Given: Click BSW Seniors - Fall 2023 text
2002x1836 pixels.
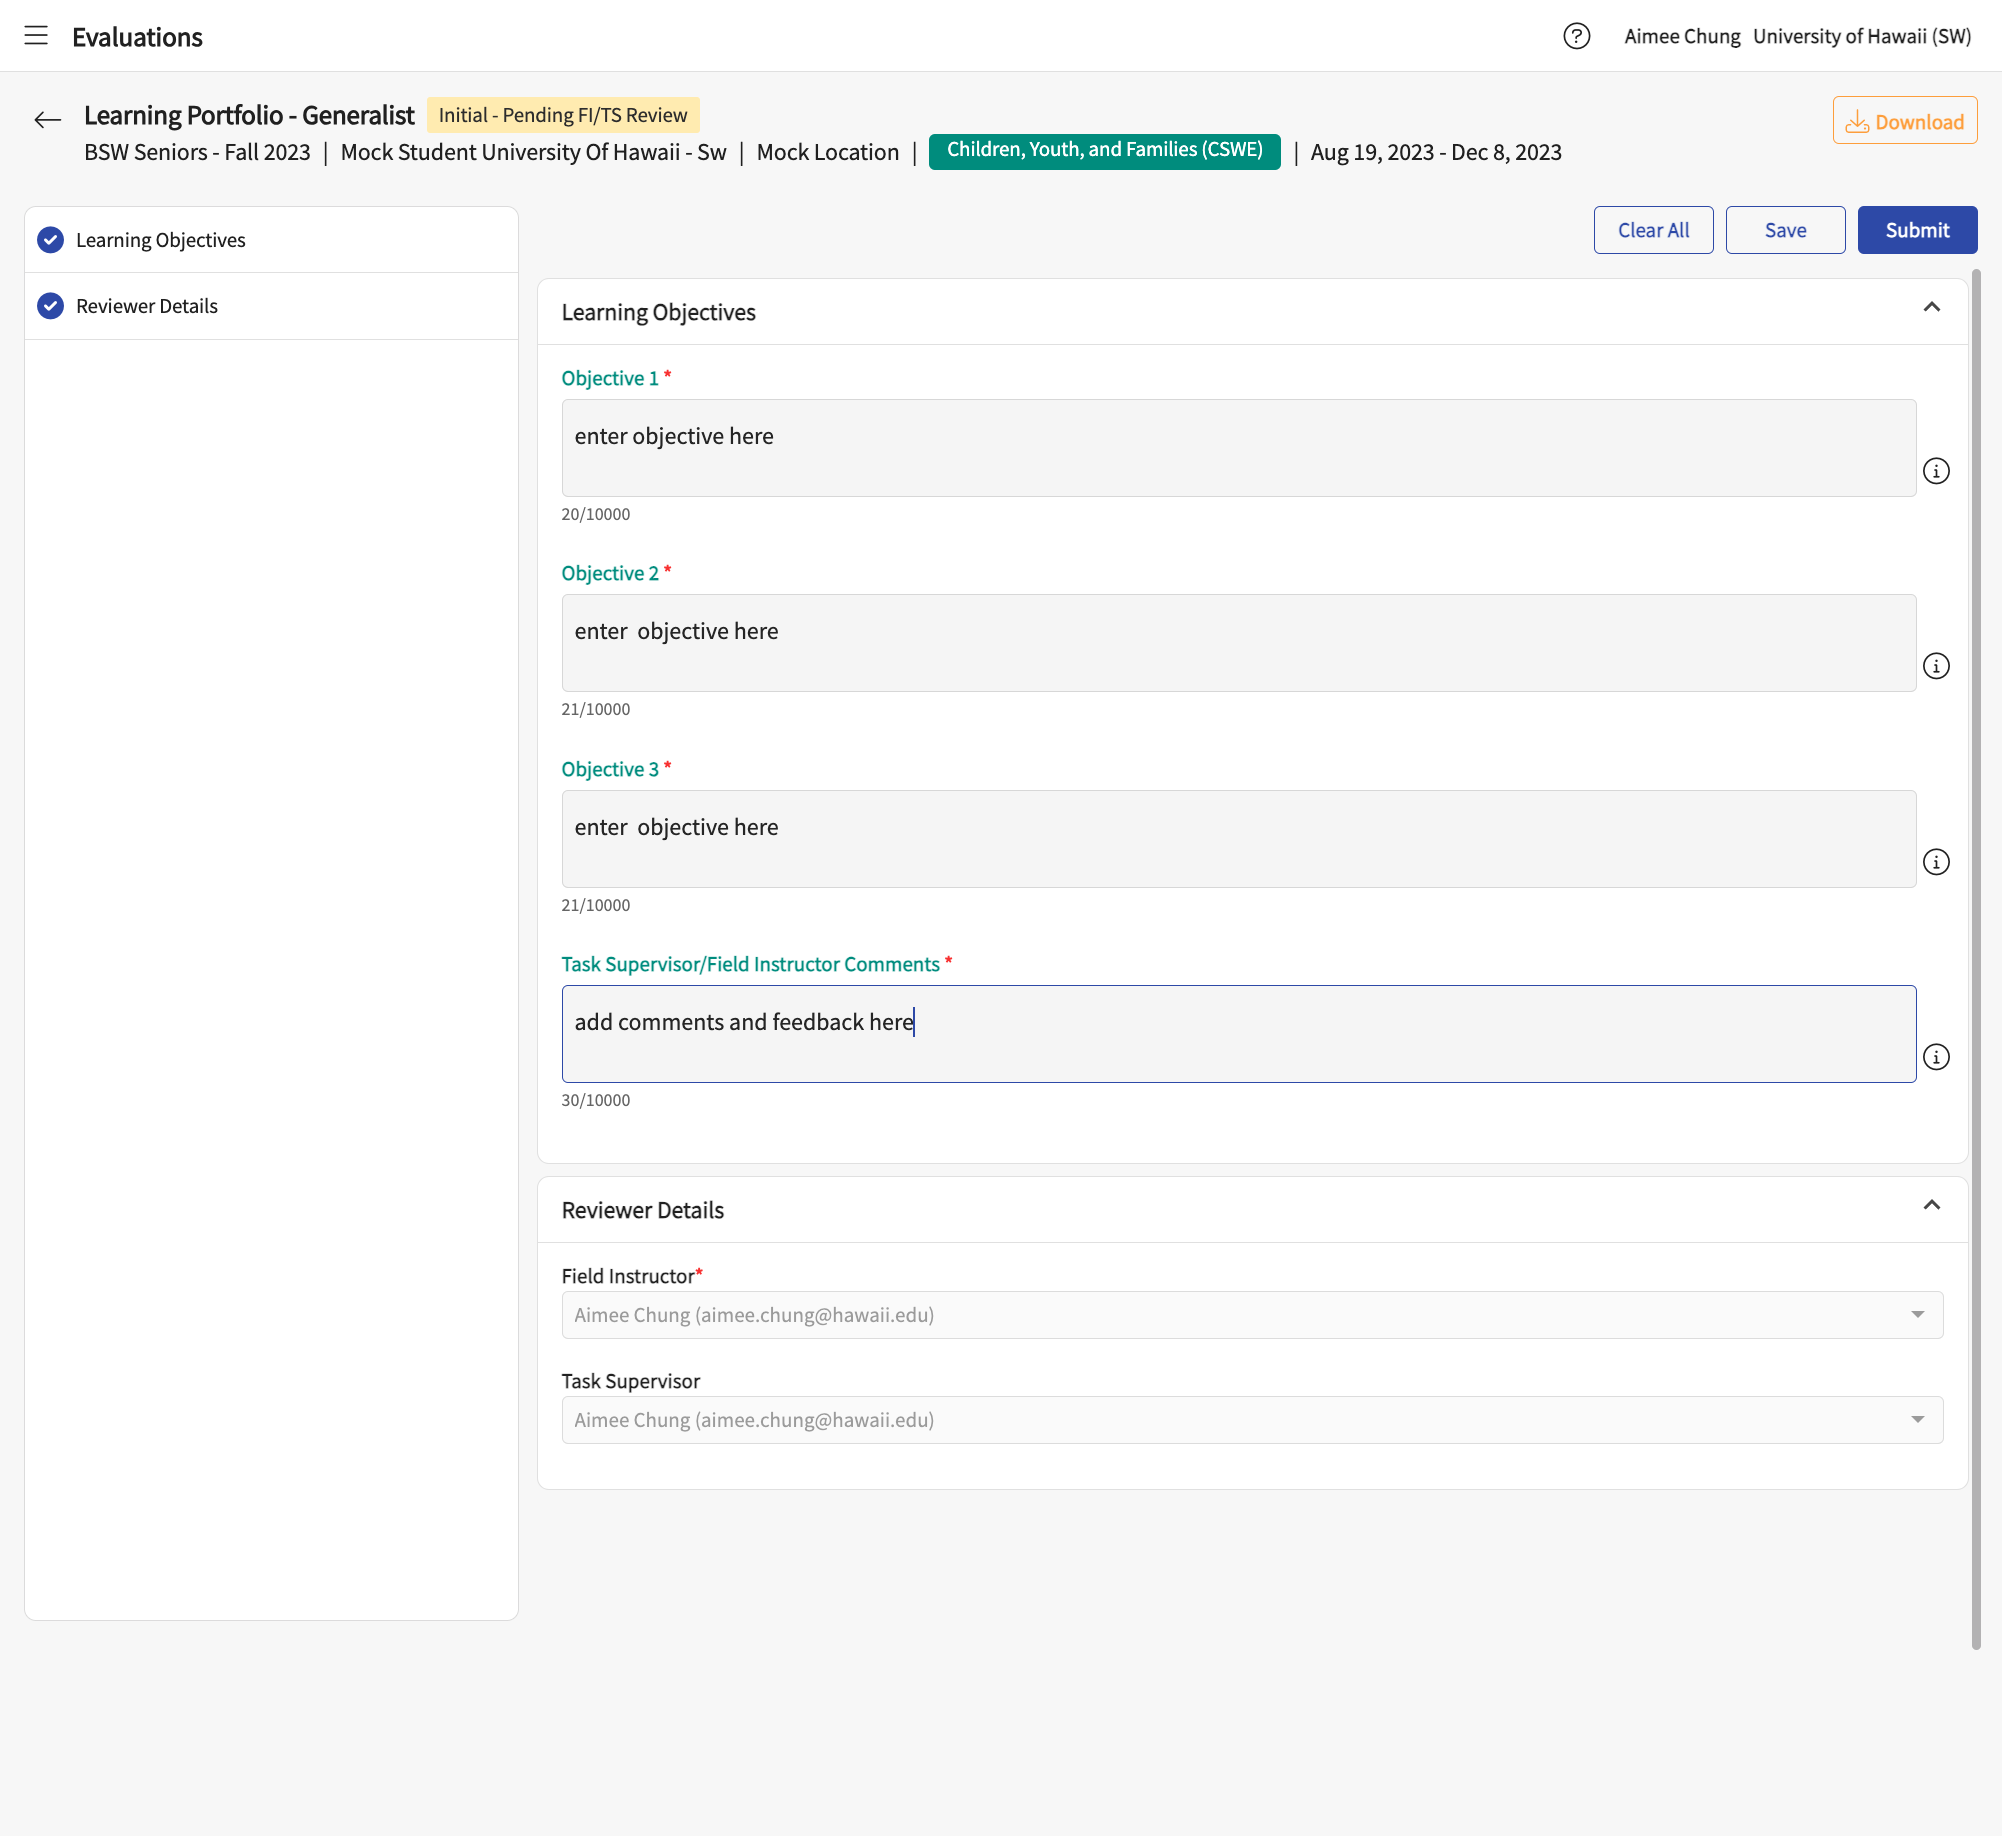Looking at the screenshot, I should pos(197,152).
